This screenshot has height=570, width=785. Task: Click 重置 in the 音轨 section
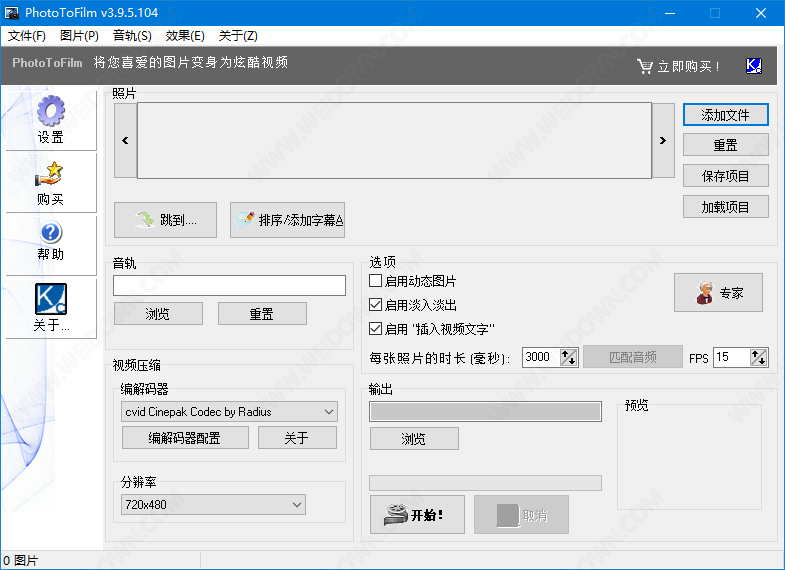262,314
